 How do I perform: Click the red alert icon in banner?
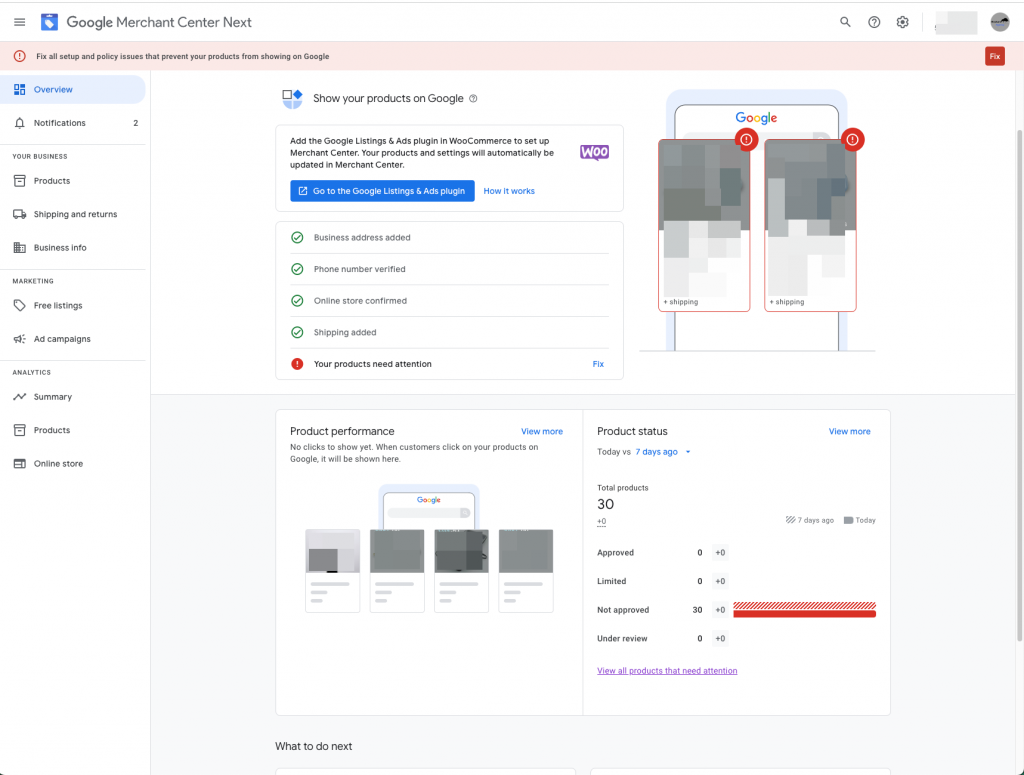20,56
